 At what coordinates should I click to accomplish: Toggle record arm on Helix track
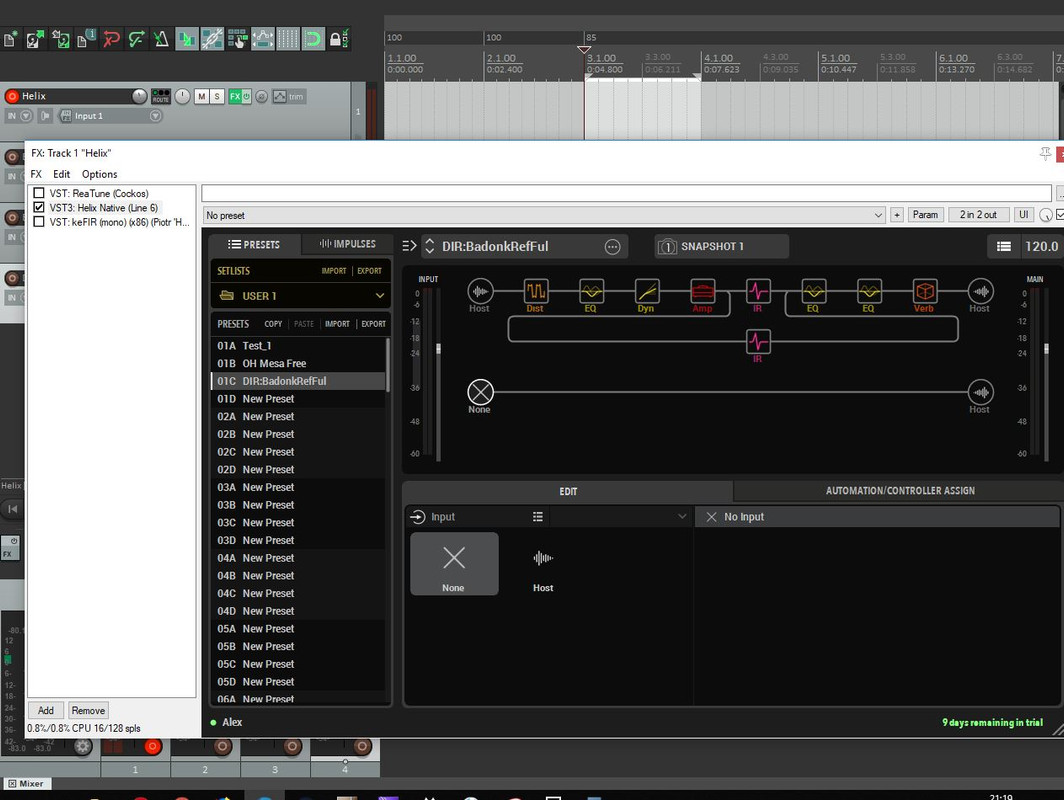click(12, 96)
